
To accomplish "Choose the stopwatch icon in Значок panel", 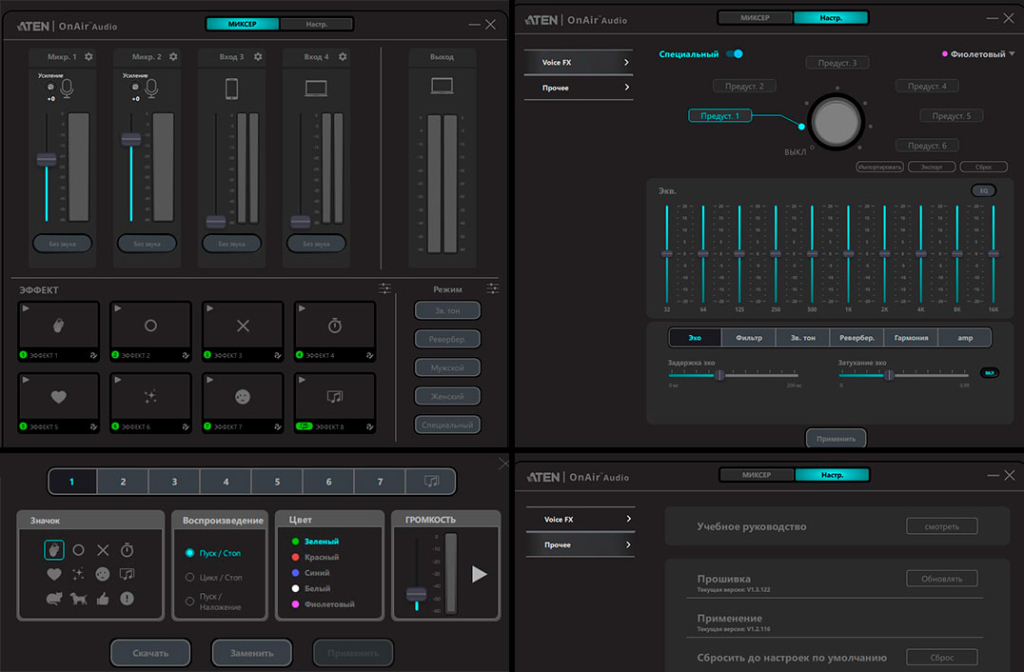I will [127, 550].
